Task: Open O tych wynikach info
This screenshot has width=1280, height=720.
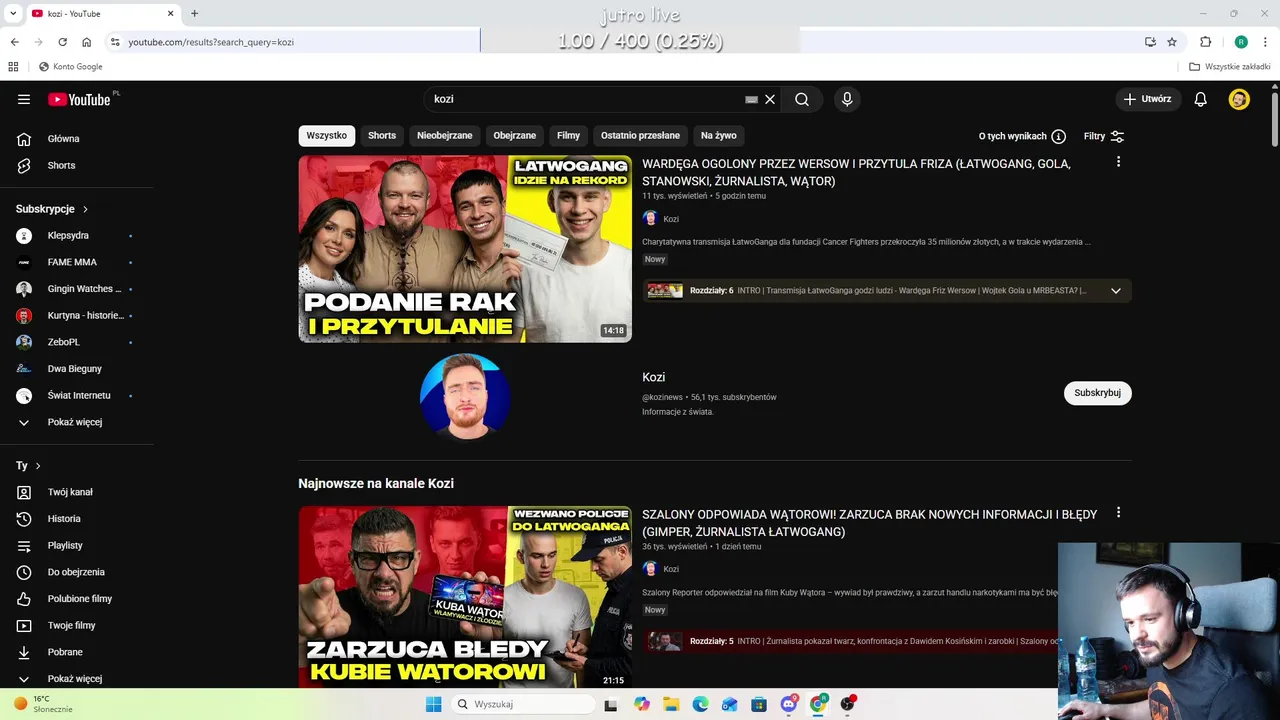Action: (1022, 136)
